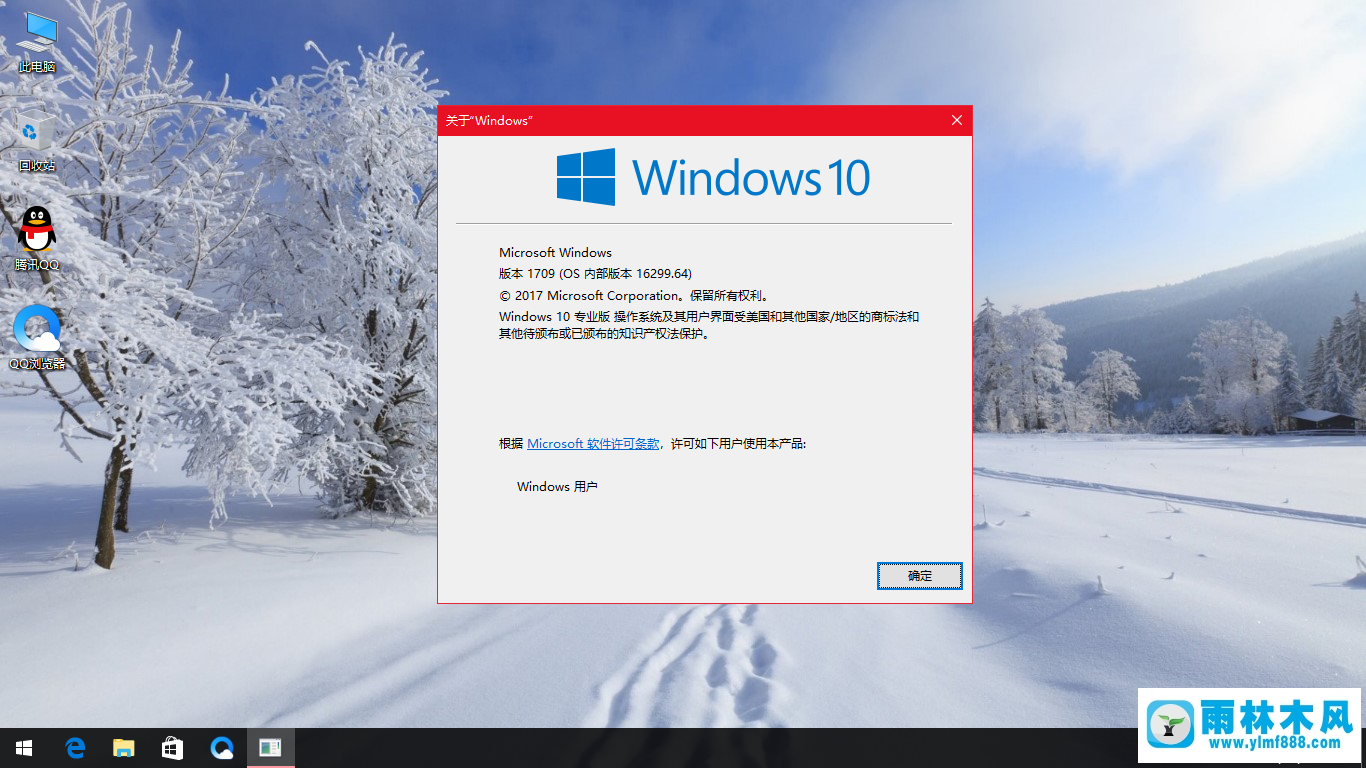This screenshot has width=1366, height=768.
Task: Click the 确定 button in the dialog
Action: pyautogui.click(x=920, y=576)
